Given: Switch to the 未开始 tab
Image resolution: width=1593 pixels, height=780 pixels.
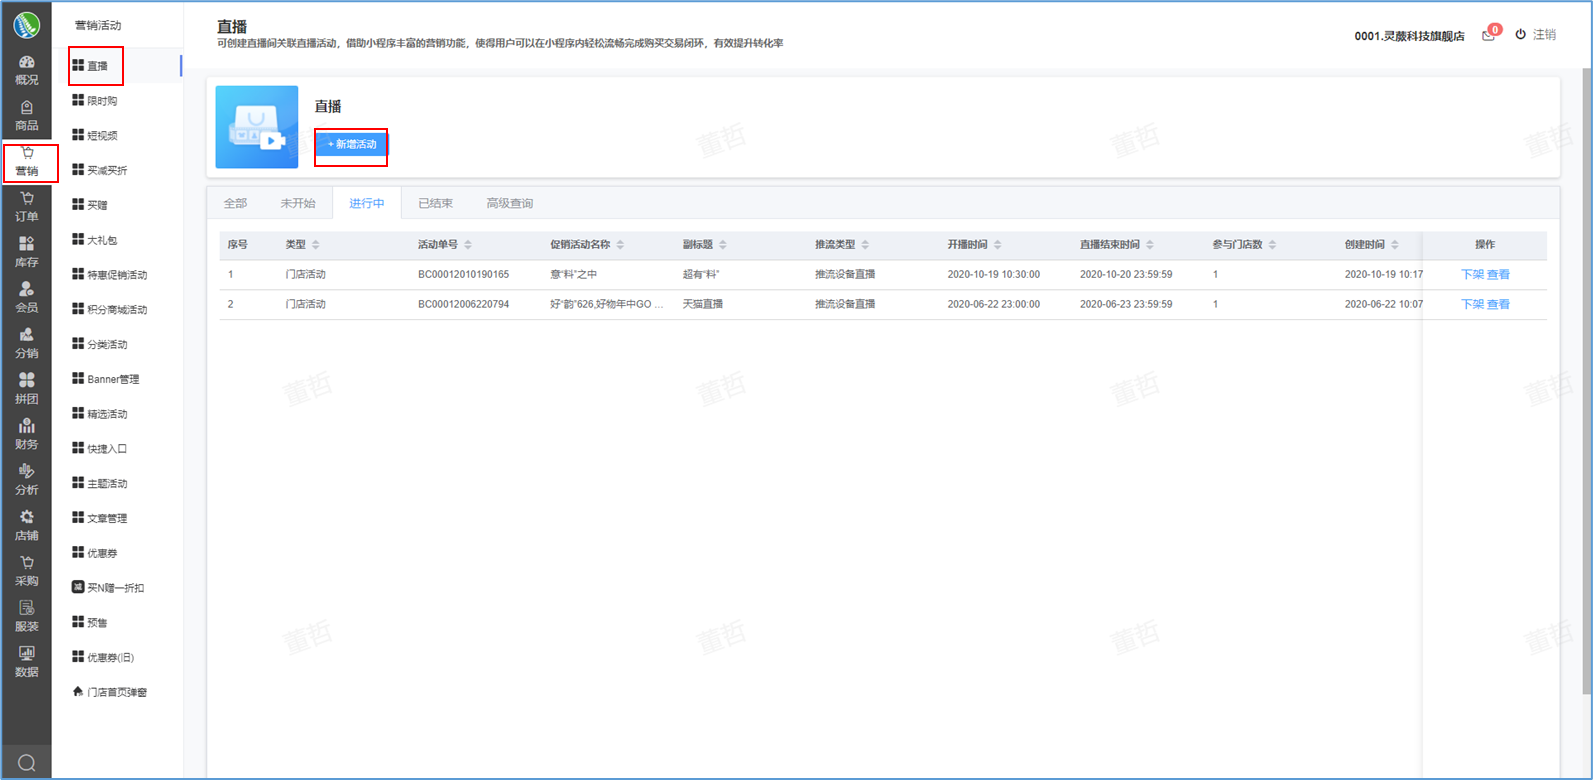Looking at the screenshot, I should tap(298, 203).
